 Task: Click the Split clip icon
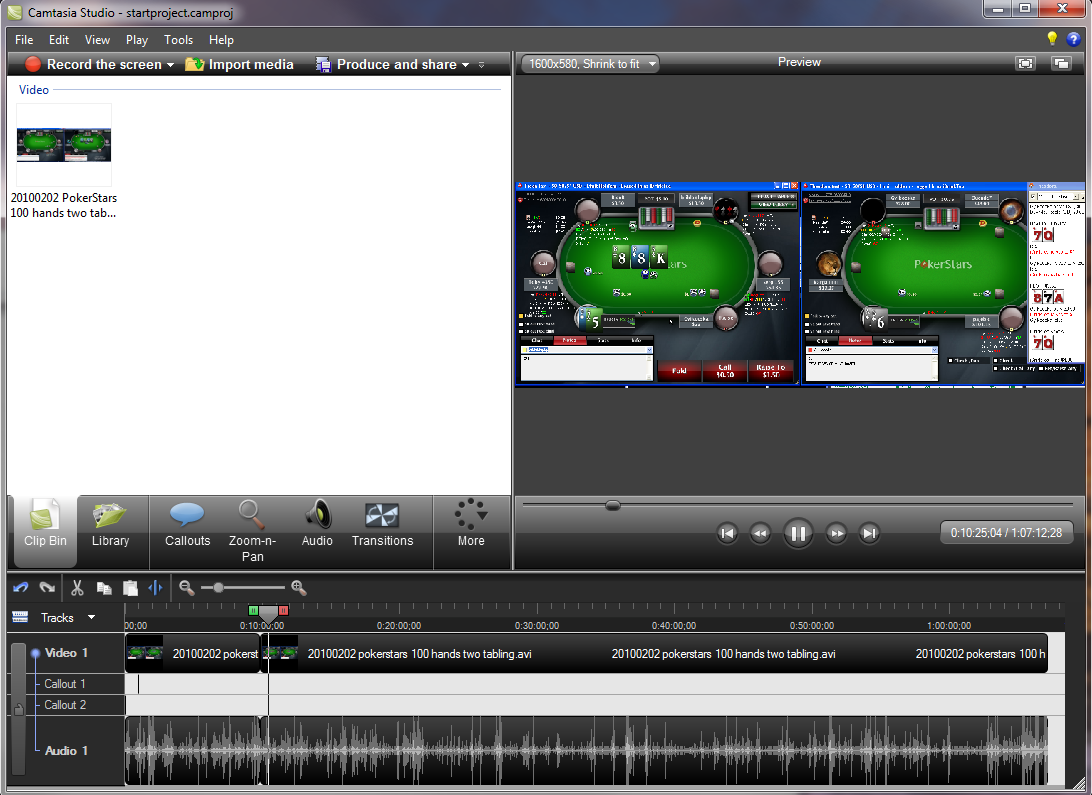click(x=155, y=588)
